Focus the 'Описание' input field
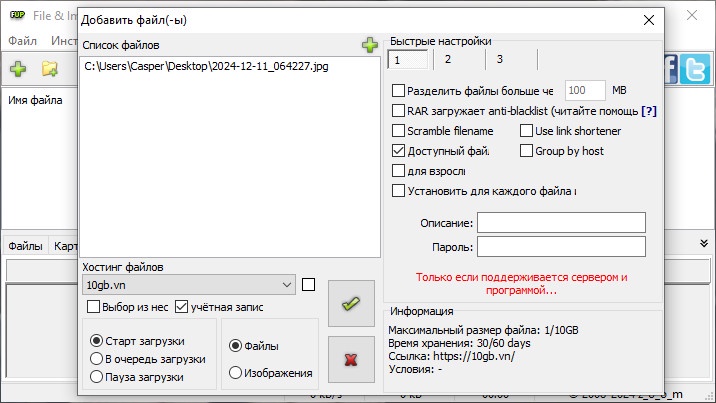The width and height of the screenshot is (716, 403). 561,223
